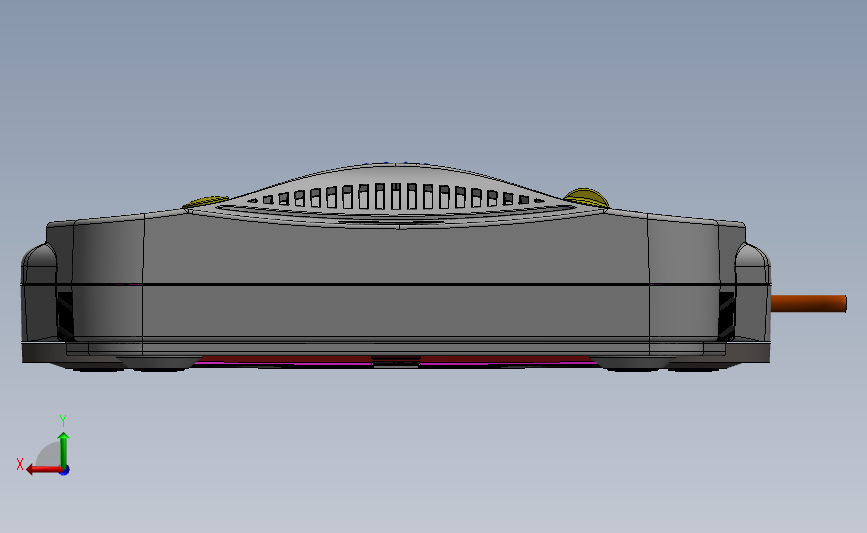Click the green Y axis arrow of triad
867x533 pixels.
point(64,450)
